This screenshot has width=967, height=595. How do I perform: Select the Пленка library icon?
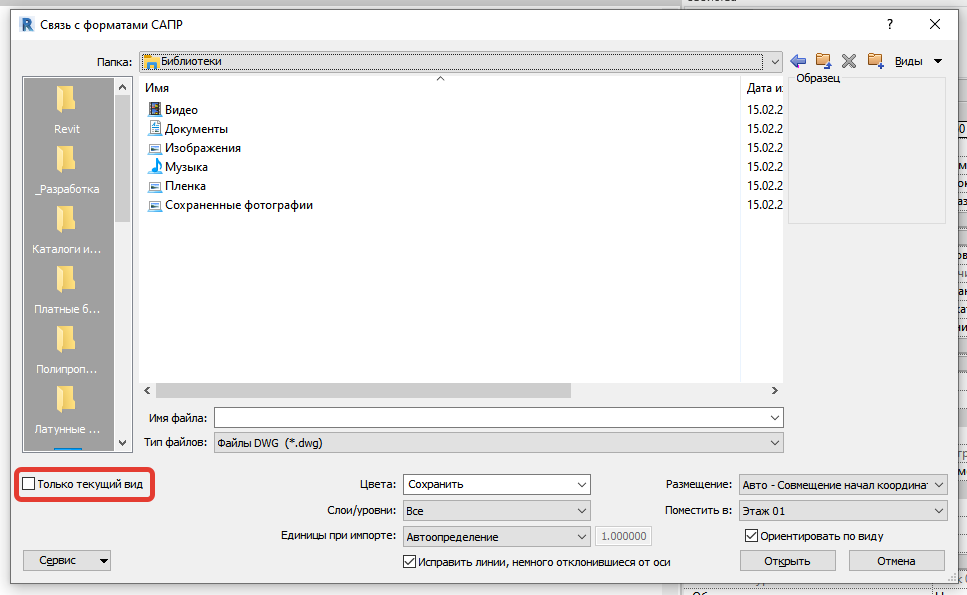click(x=155, y=186)
